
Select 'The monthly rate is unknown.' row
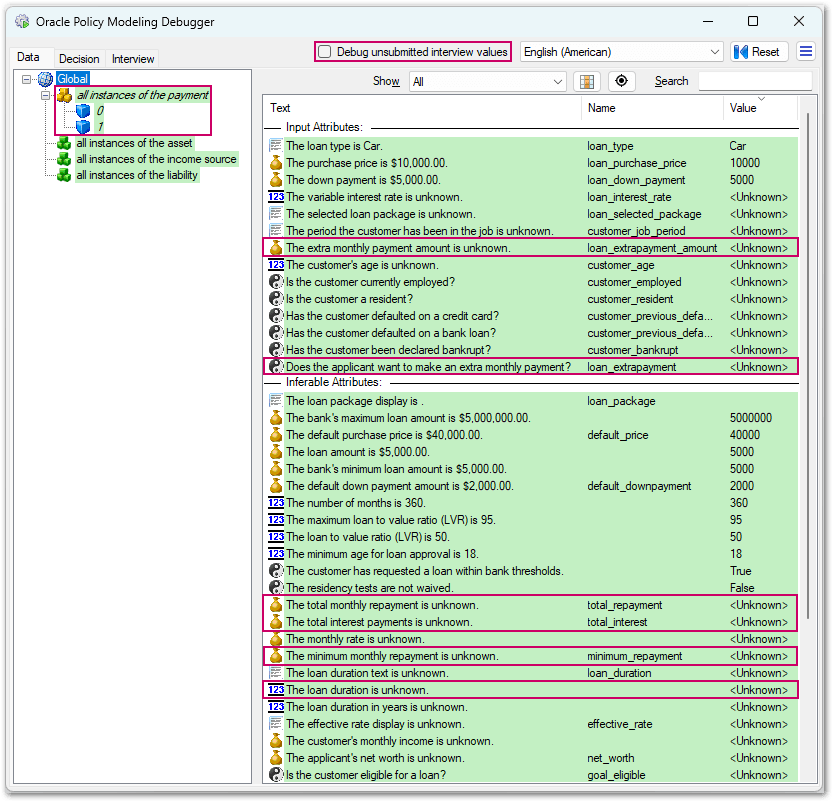coord(531,638)
